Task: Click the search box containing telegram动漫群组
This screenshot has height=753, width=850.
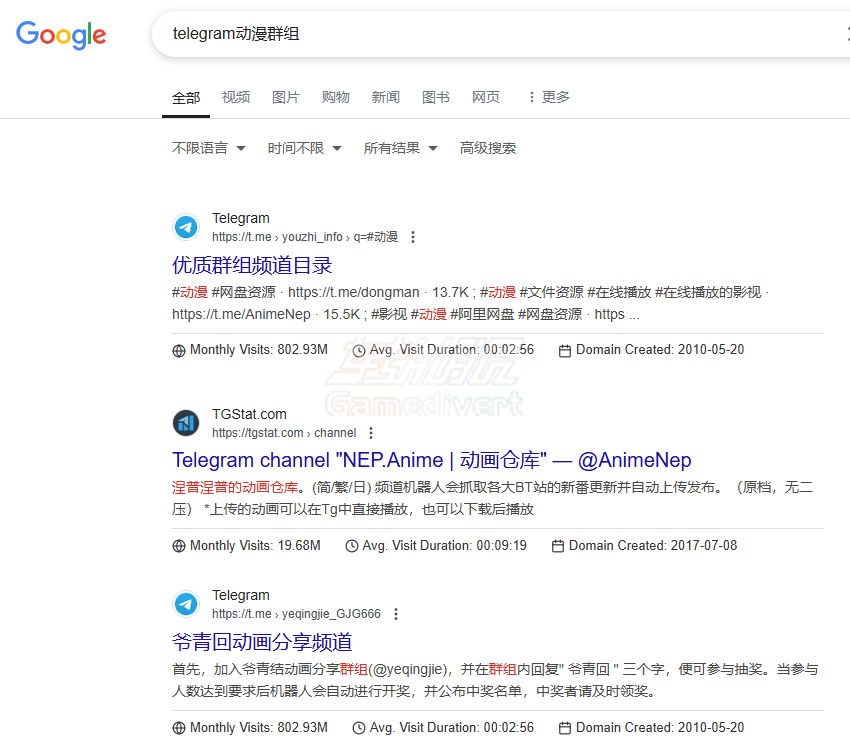Action: (x=500, y=34)
